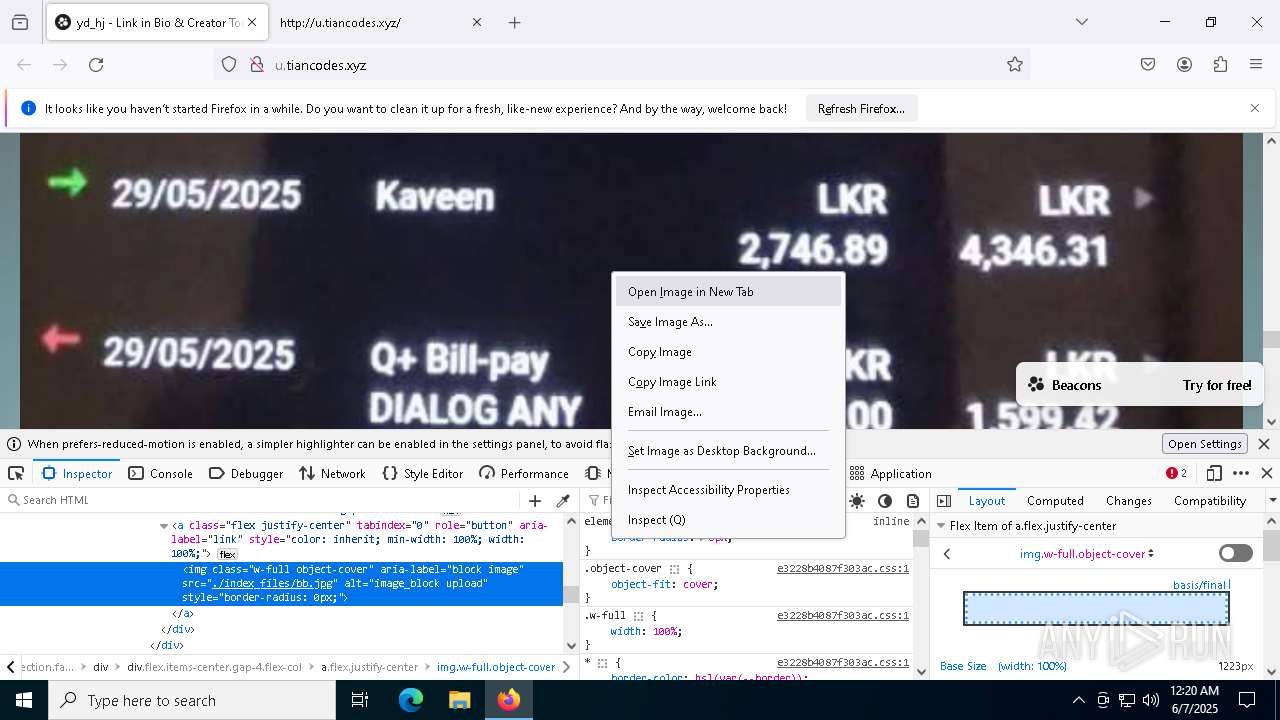
Task: Toggle dark color scheme simulation
Action: 885,501
